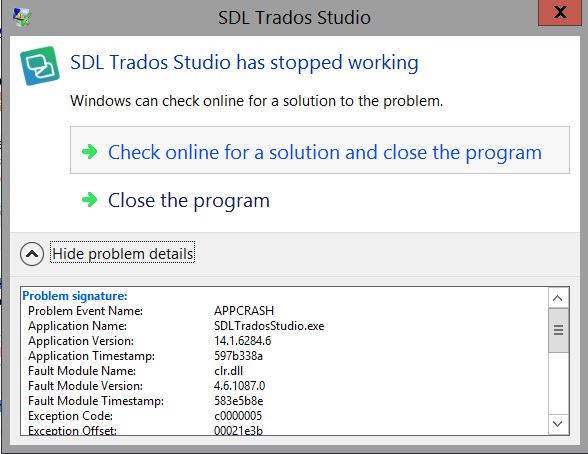Click the fault module name clr.dll

click(x=228, y=371)
